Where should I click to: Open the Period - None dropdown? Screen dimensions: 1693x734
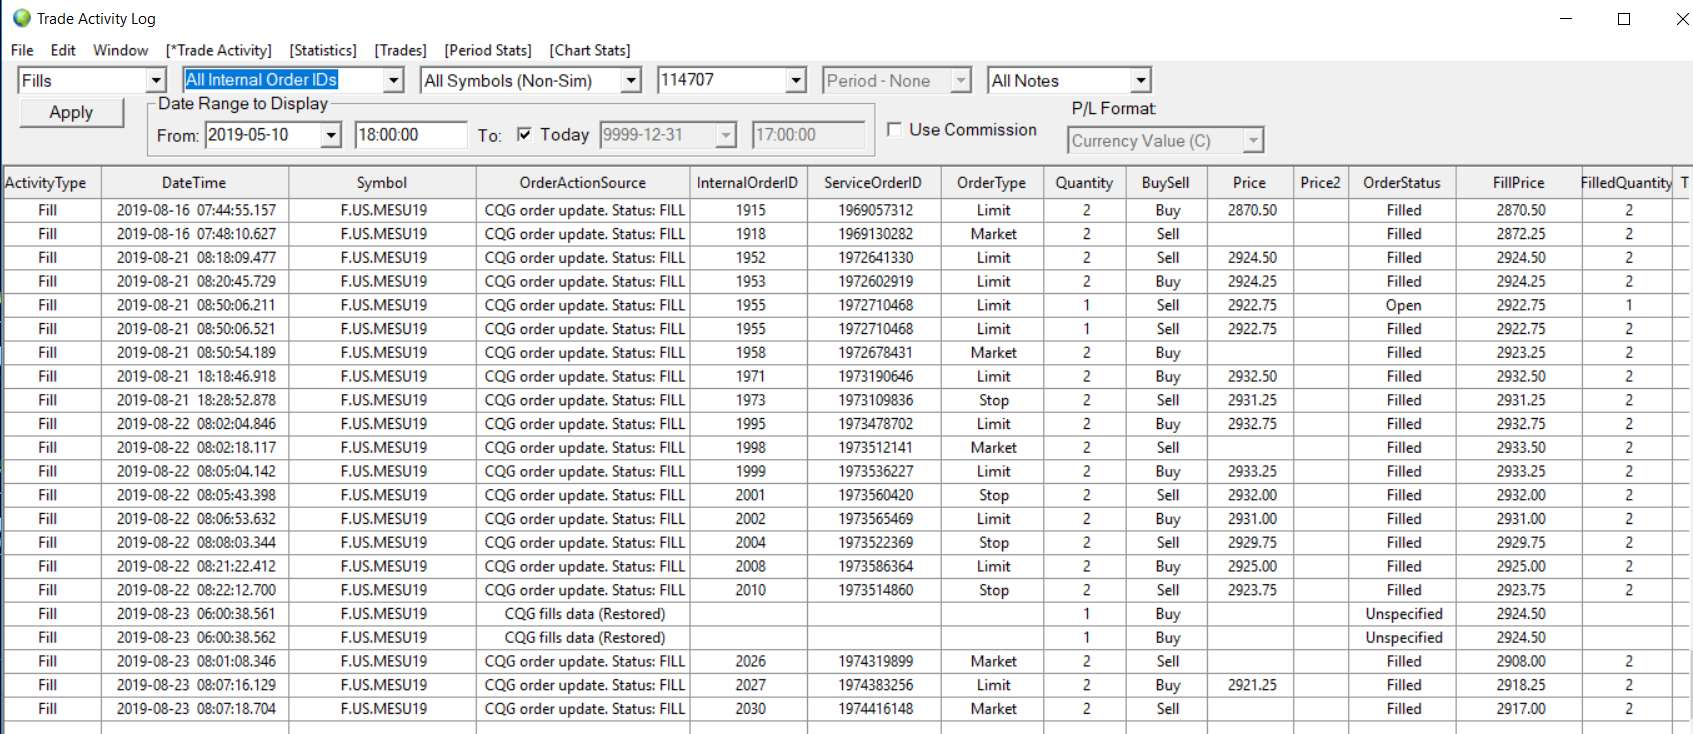pyautogui.click(x=961, y=81)
